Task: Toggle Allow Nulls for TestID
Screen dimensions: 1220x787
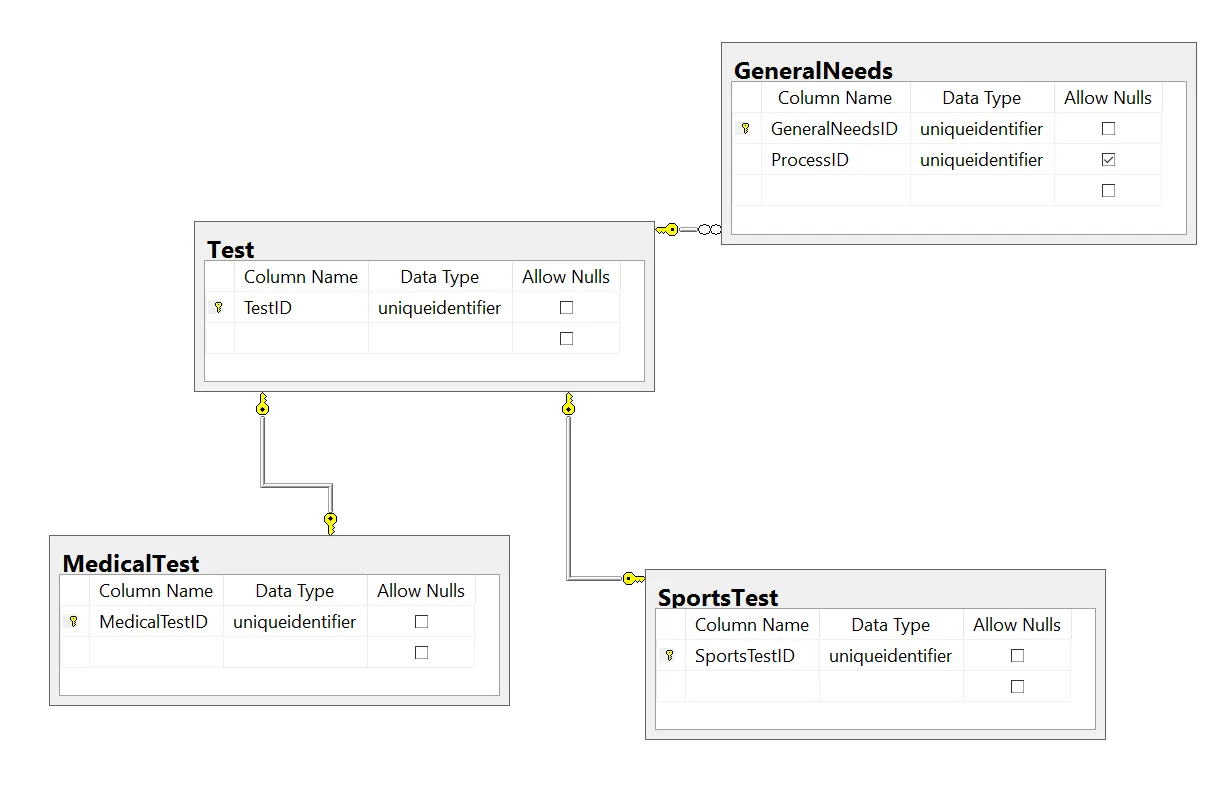Action: (x=566, y=308)
